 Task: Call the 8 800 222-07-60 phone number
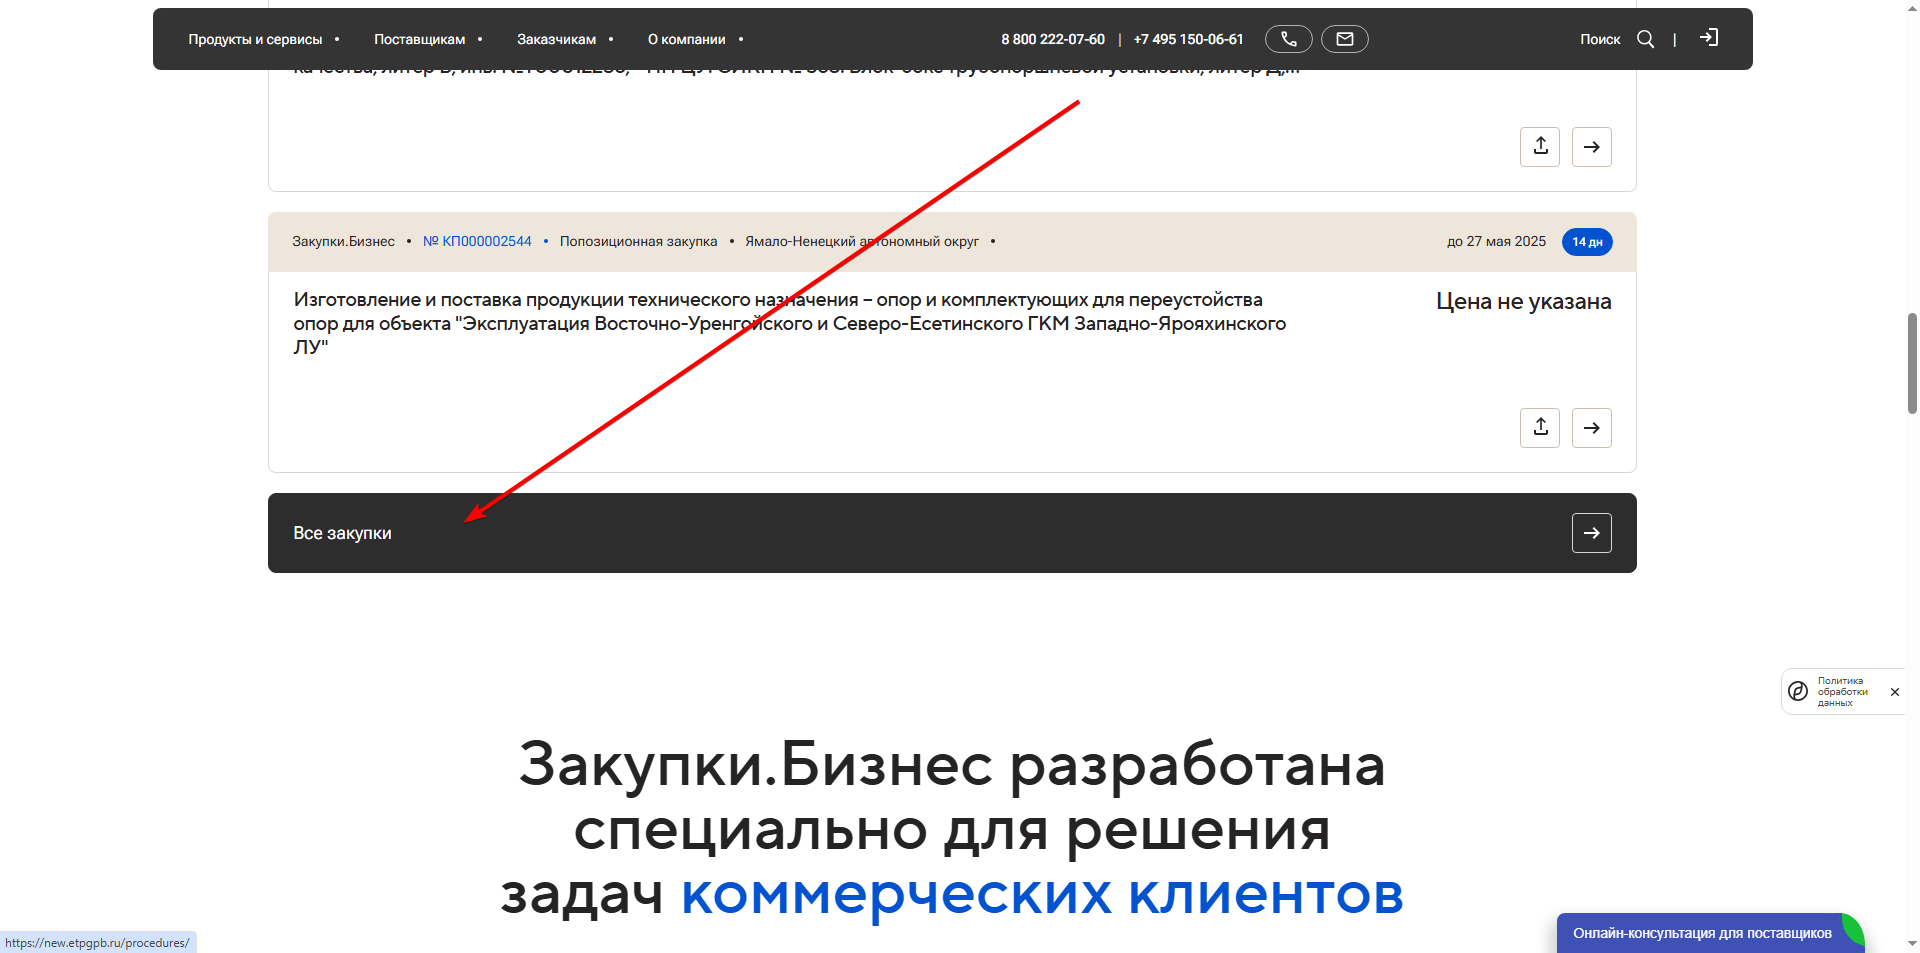tap(1053, 39)
